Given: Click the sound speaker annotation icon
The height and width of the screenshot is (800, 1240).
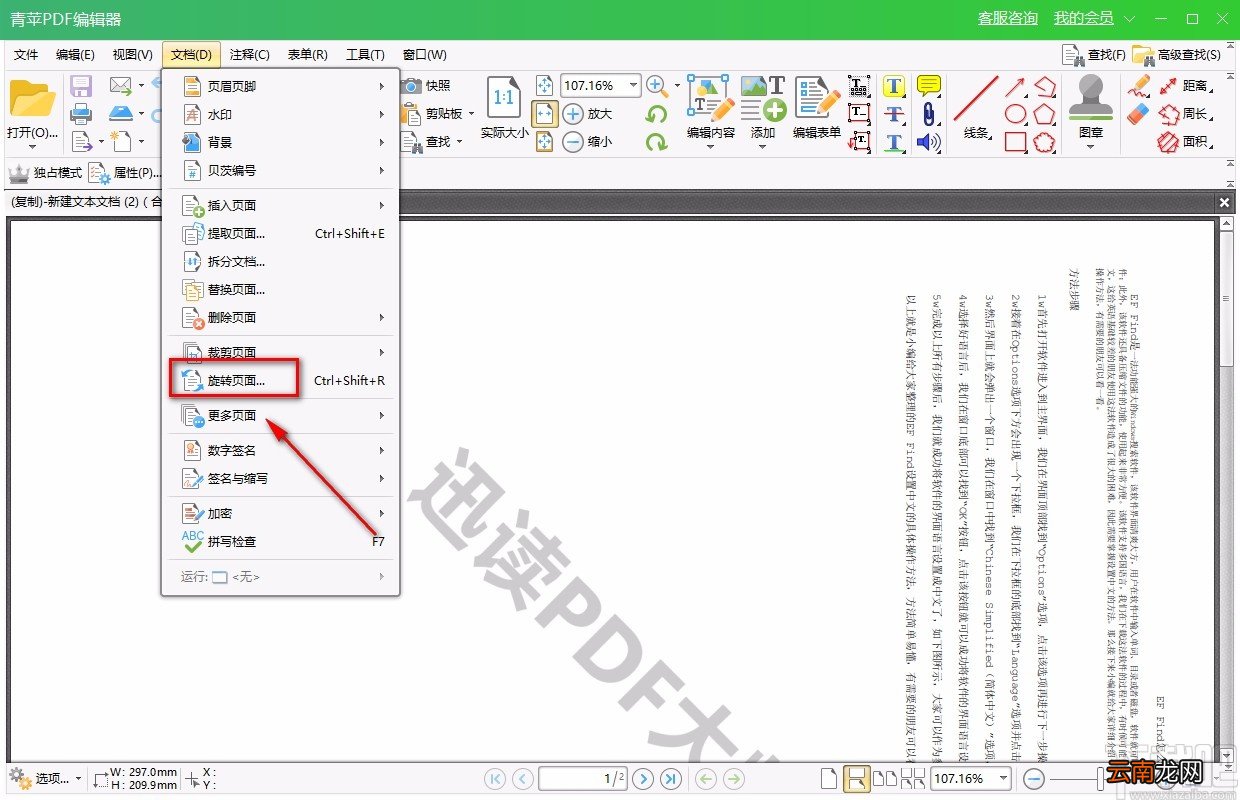Looking at the screenshot, I should click(x=929, y=142).
